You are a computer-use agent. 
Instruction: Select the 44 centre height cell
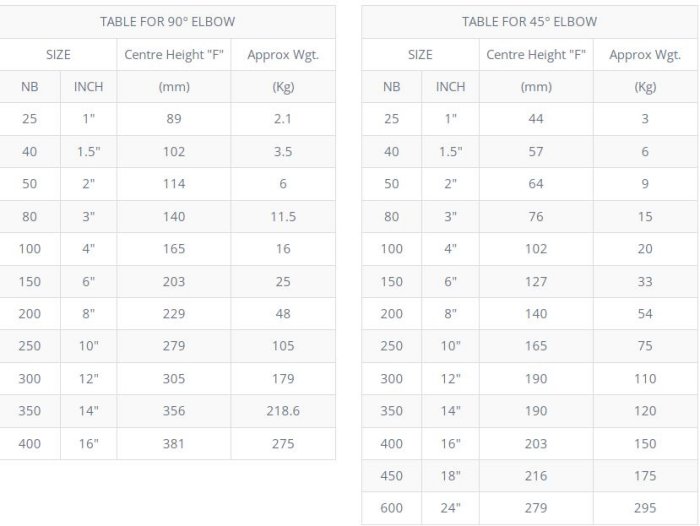click(x=536, y=118)
